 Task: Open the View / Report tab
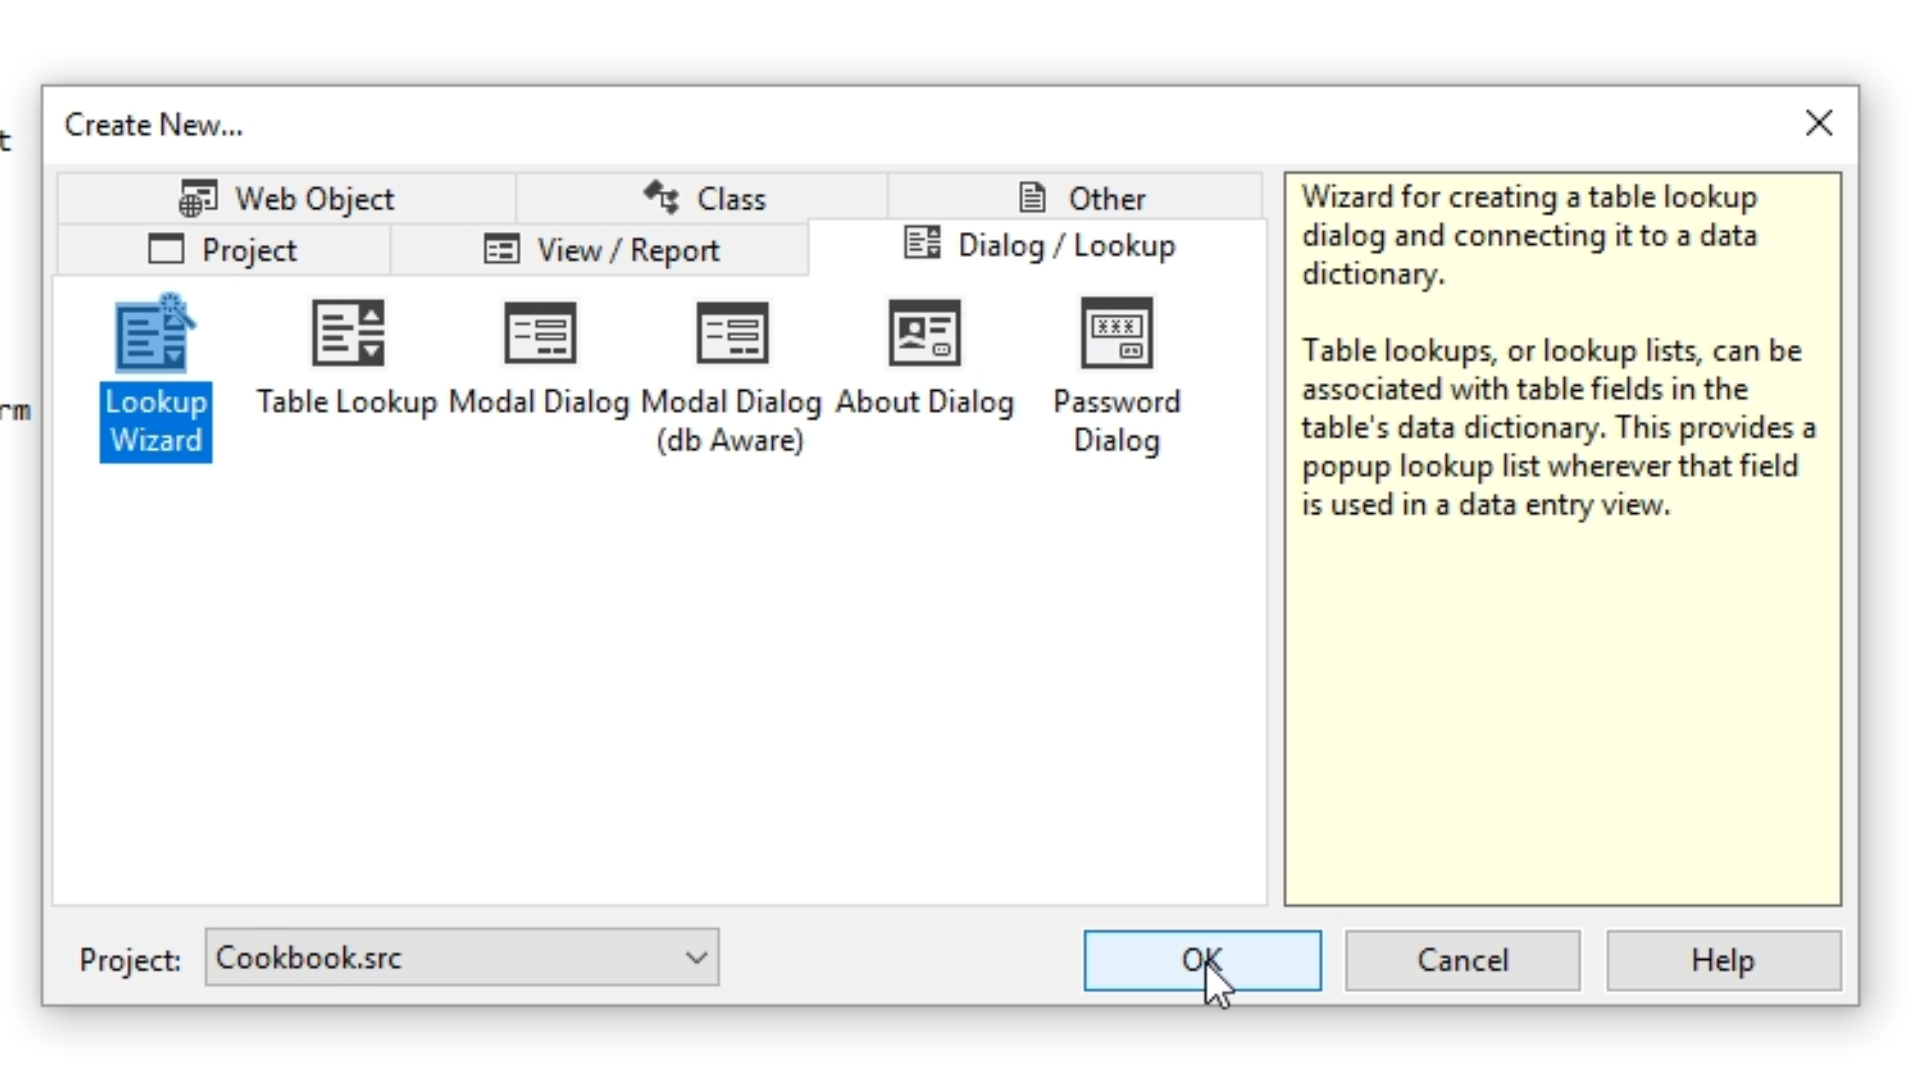[601, 249]
